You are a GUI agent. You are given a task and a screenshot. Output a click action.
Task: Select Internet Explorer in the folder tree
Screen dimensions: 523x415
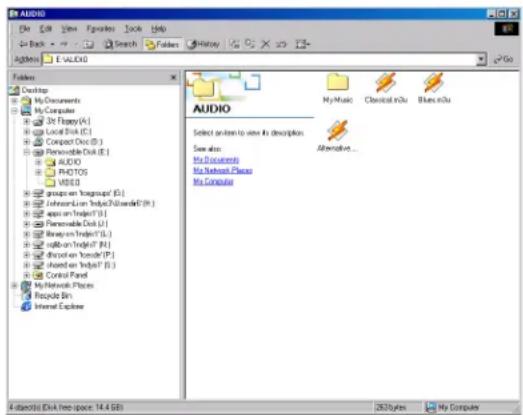coord(59,306)
